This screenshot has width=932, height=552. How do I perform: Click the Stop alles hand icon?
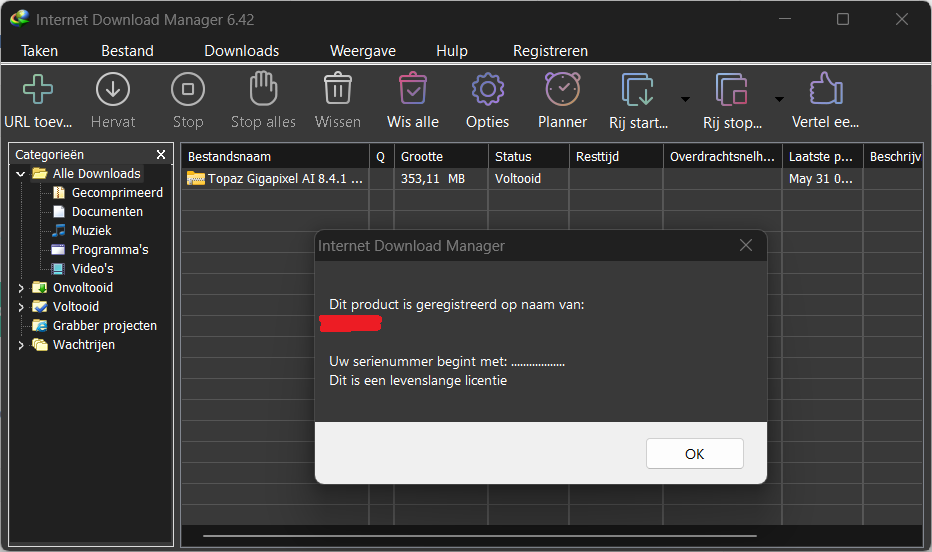263,89
